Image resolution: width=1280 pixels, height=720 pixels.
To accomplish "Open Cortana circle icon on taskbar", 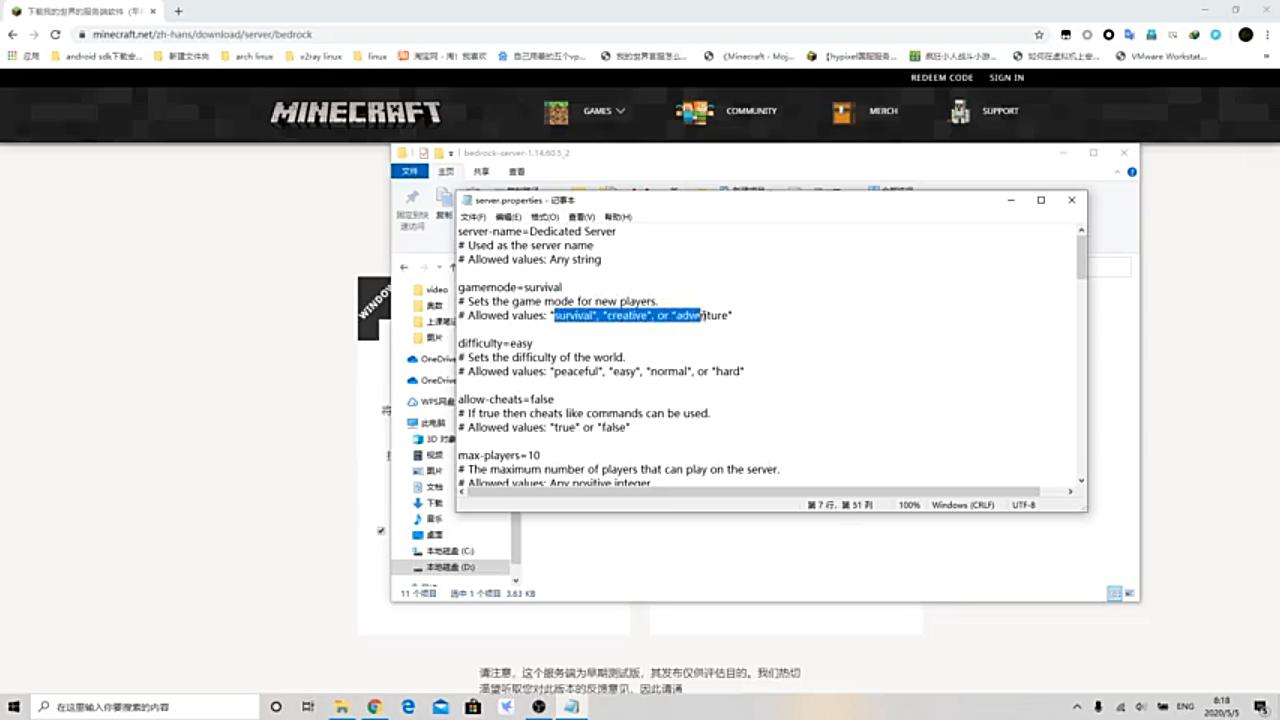I will click(x=277, y=707).
